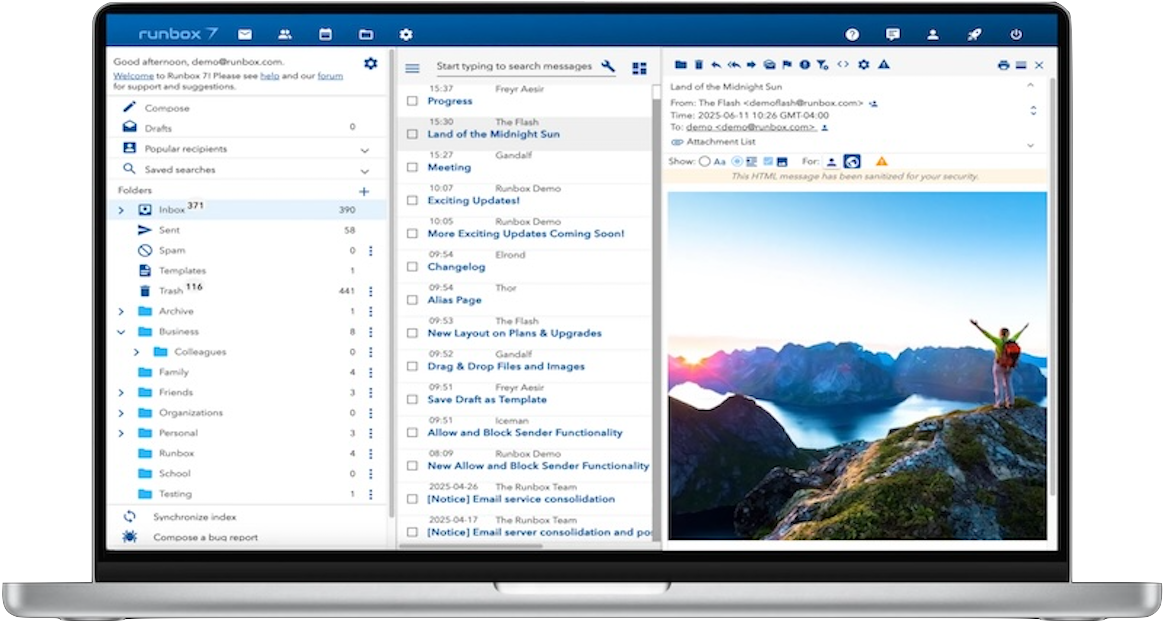Click the rocket icon in top bar
The height and width of the screenshot is (629, 1164).
point(975,34)
